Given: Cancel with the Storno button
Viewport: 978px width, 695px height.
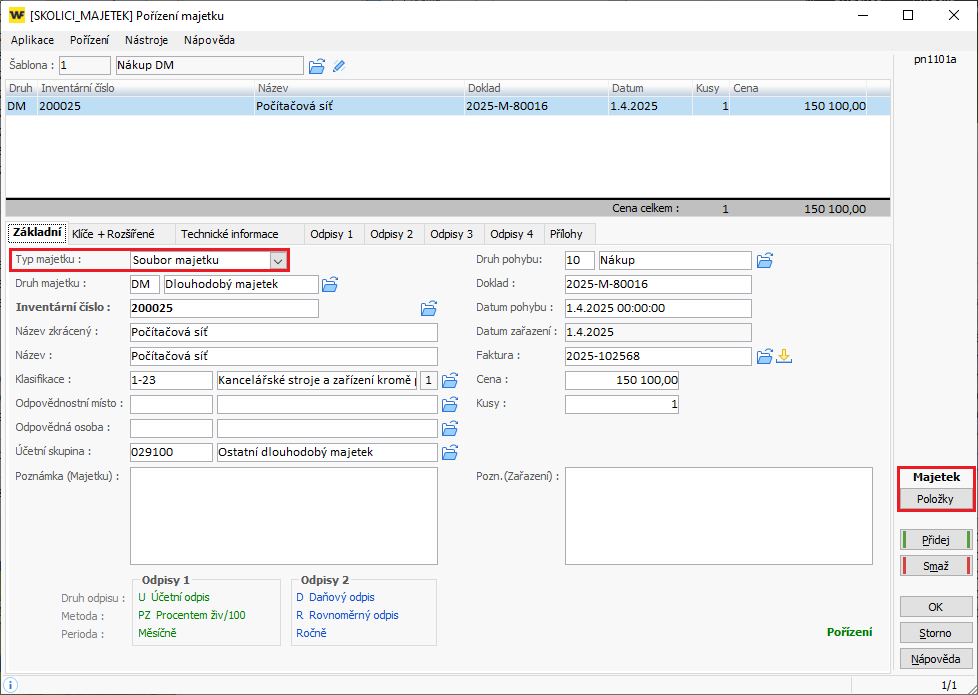Looking at the screenshot, I should click(936, 633).
